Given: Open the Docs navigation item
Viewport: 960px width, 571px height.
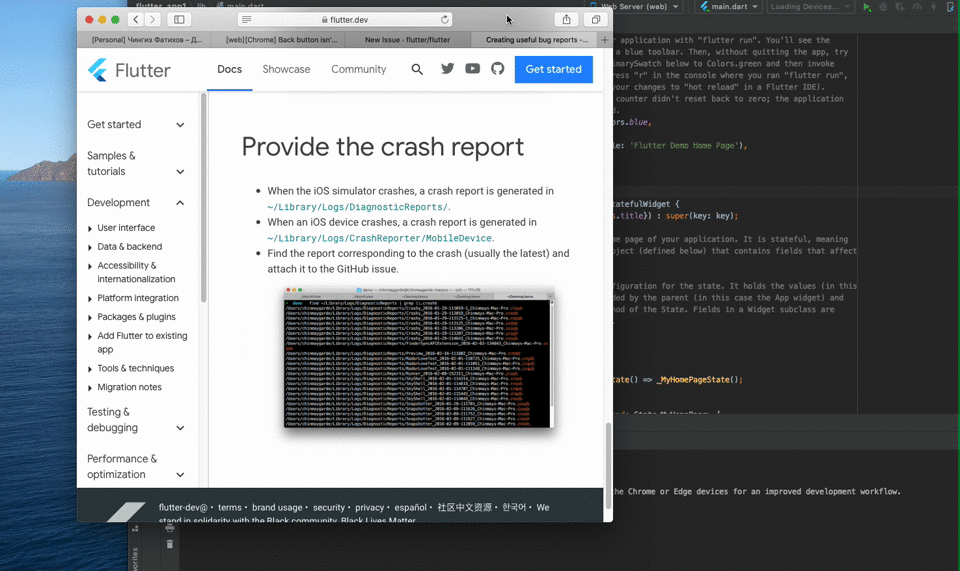Looking at the screenshot, I should [230, 69].
